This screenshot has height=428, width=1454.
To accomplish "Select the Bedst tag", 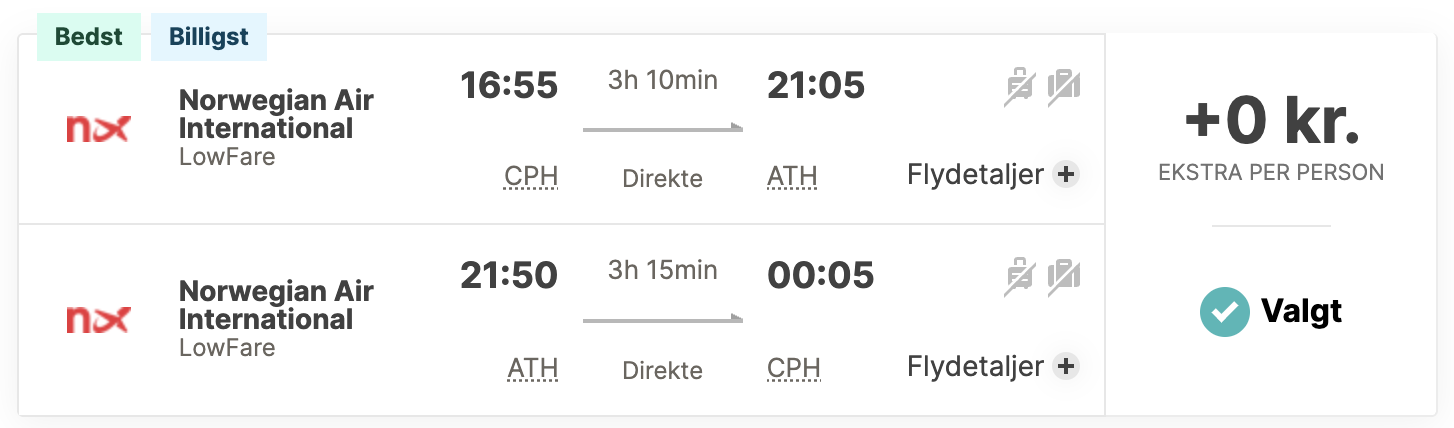I will point(89,38).
